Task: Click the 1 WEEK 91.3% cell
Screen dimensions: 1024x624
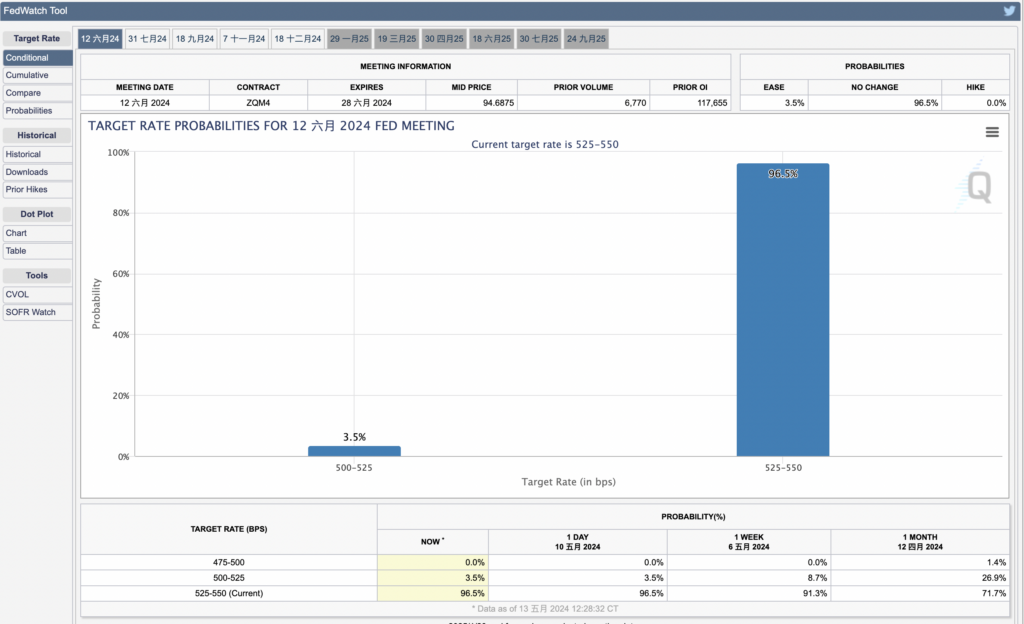Action: pos(749,593)
